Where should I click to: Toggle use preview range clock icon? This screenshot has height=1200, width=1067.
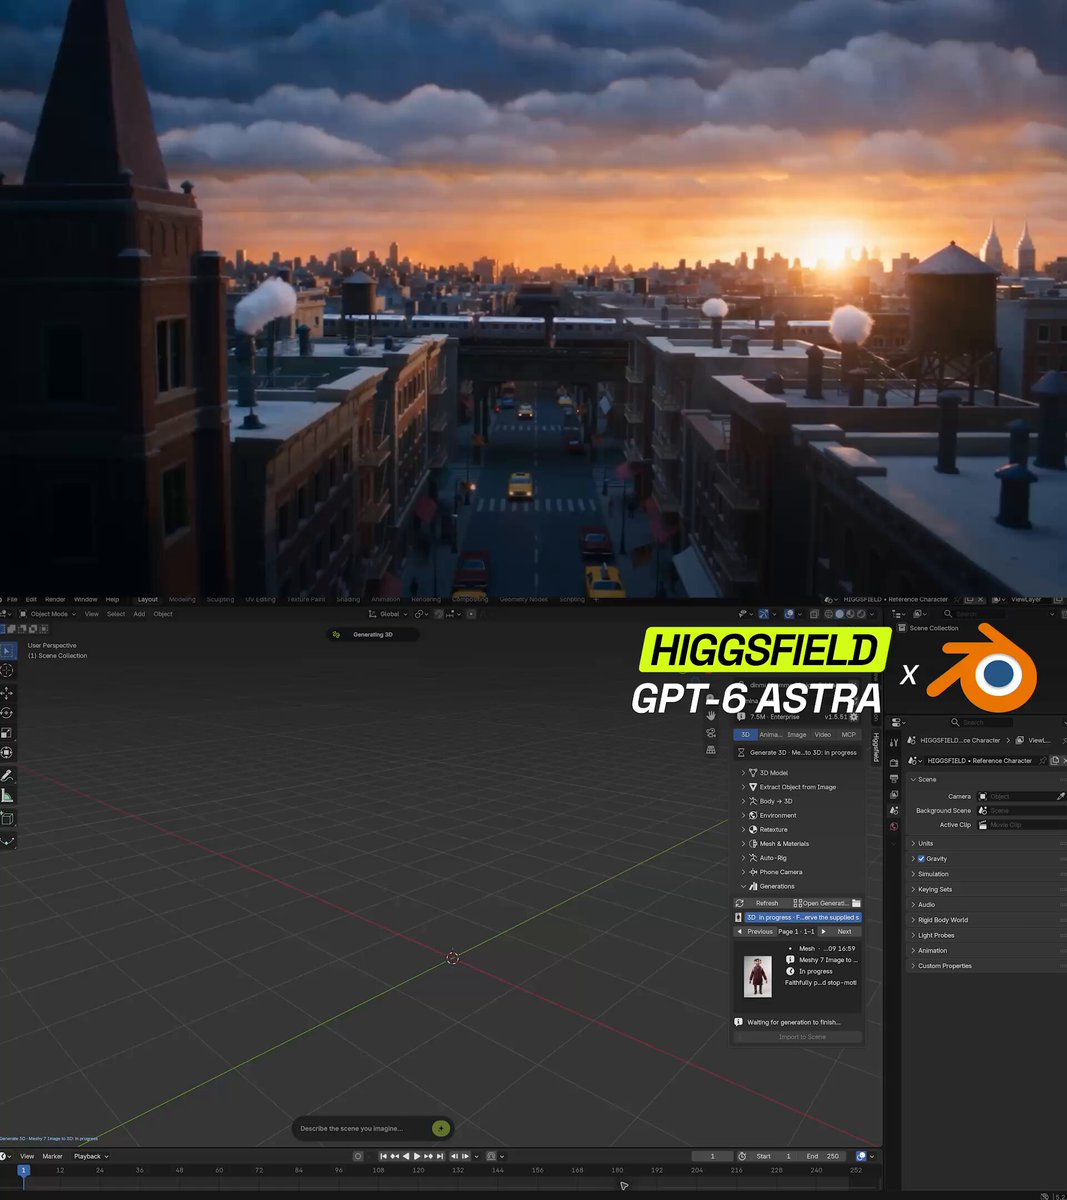click(742, 1156)
